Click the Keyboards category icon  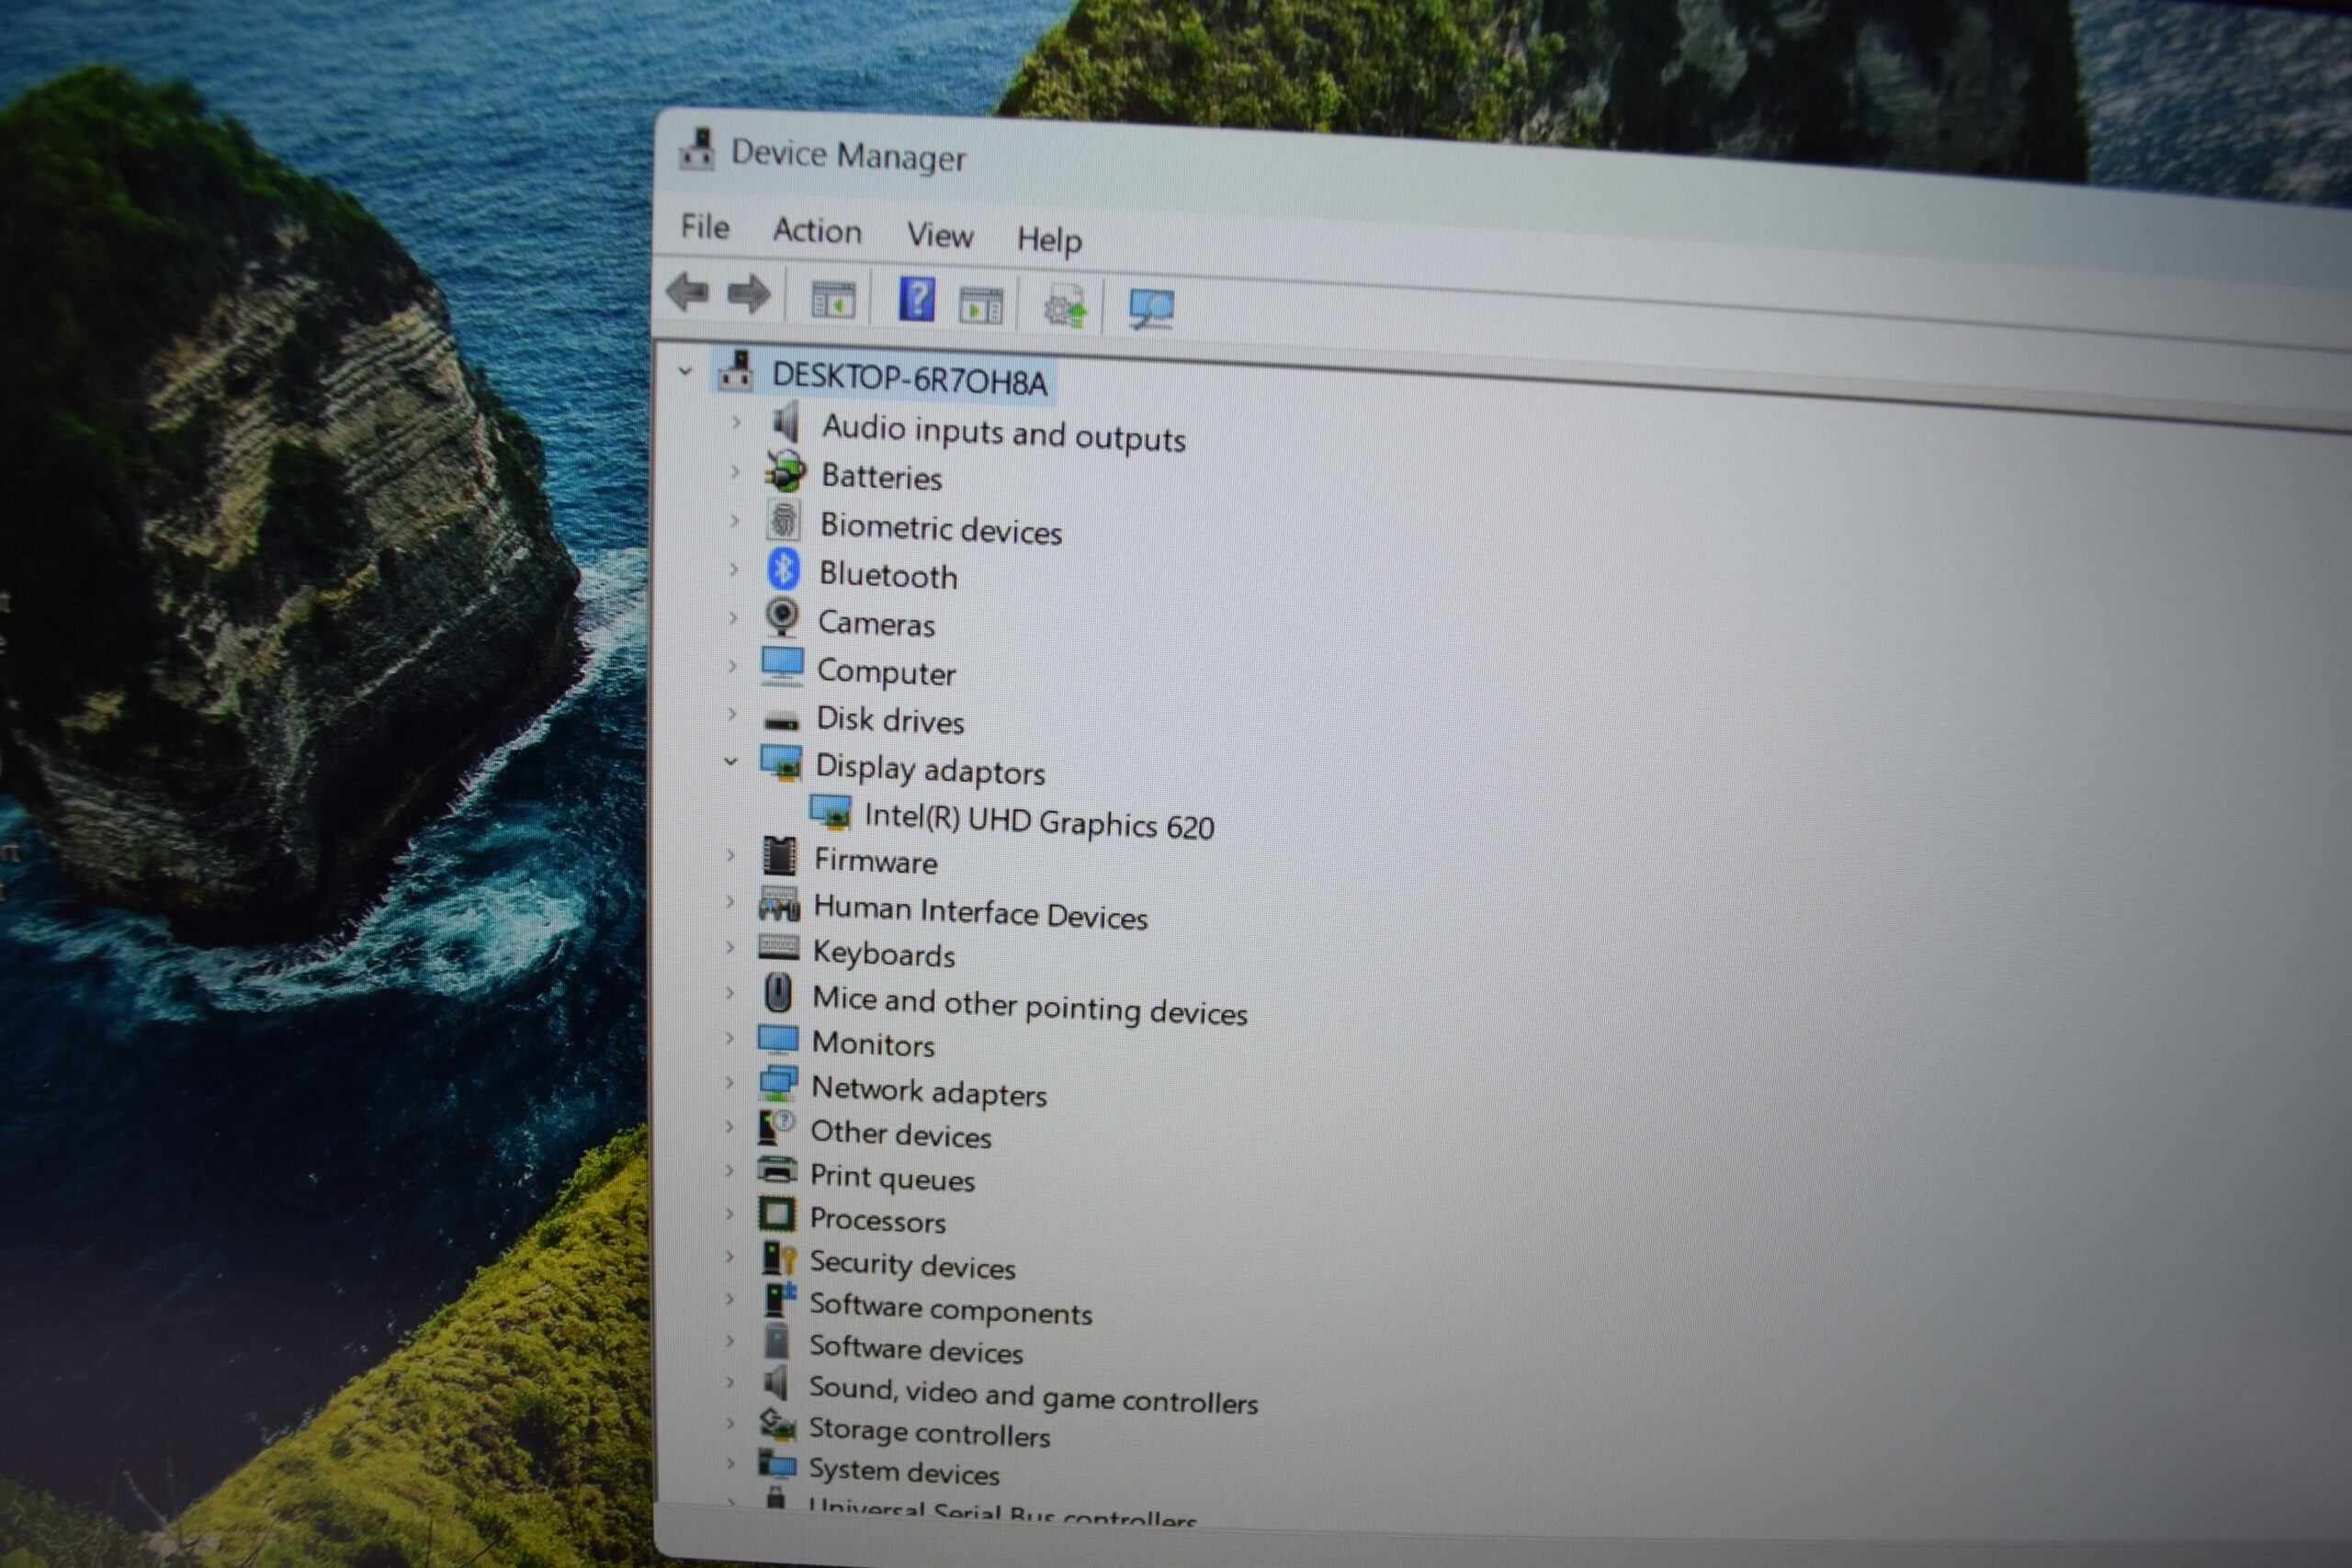(x=778, y=946)
